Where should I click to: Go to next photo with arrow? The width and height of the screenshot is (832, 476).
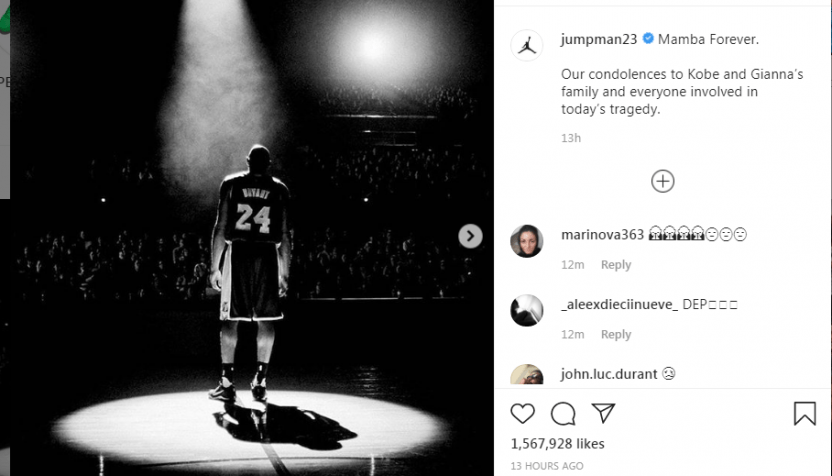click(x=470, y=236)
